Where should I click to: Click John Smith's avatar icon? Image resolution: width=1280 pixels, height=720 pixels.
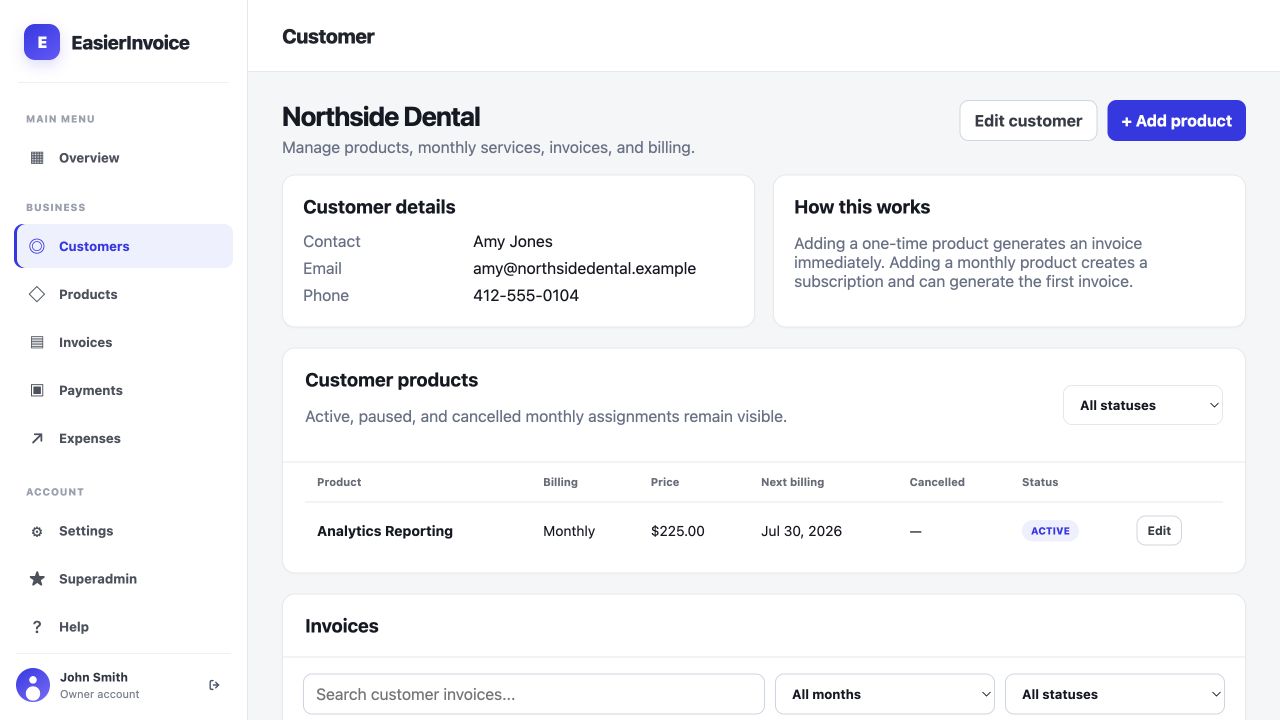coord(33,685)
